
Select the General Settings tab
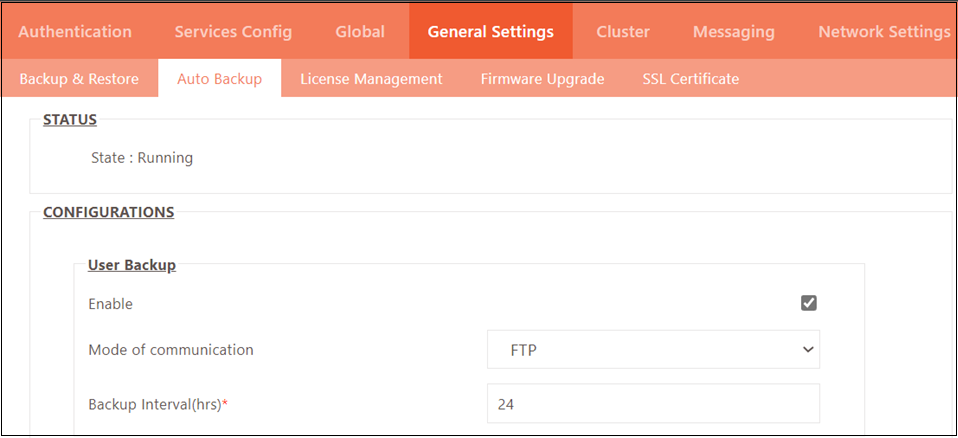[491, 32]
